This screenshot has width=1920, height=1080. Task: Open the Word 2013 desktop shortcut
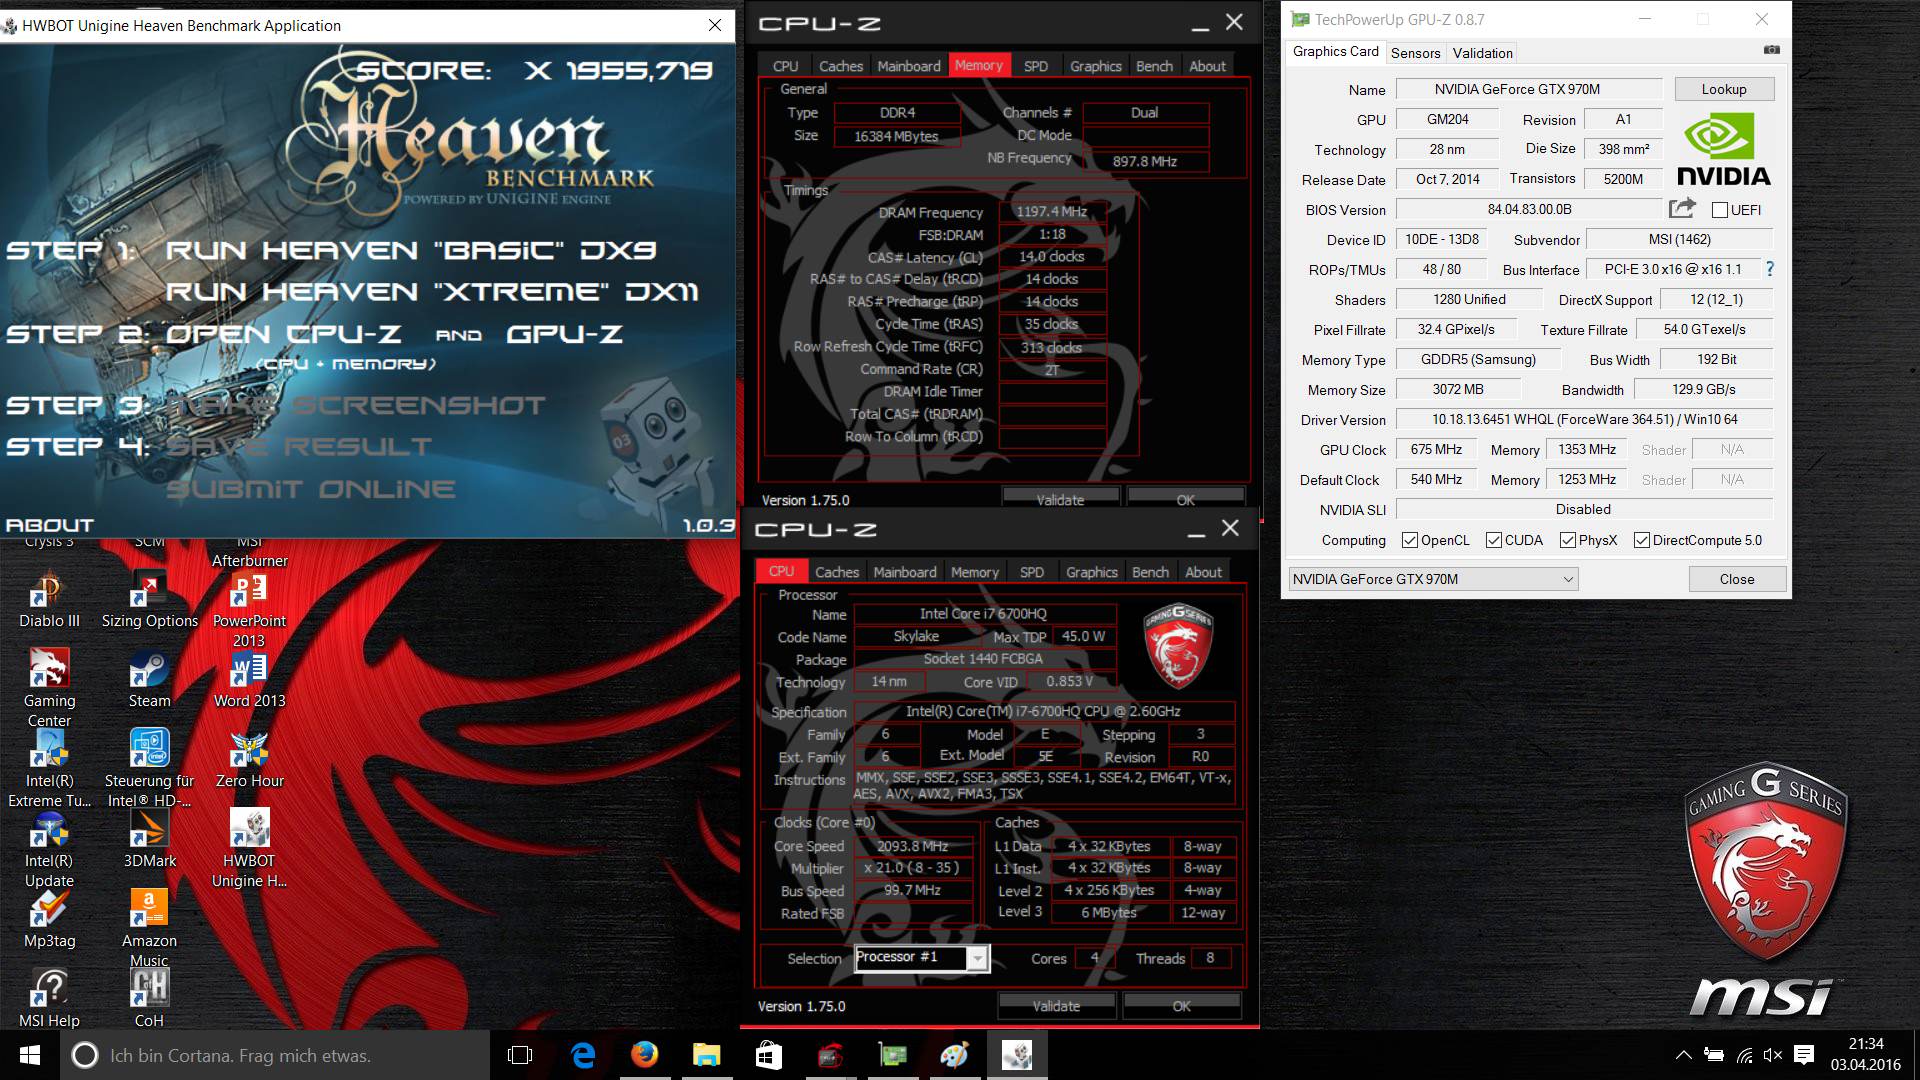tap(249, 680)
